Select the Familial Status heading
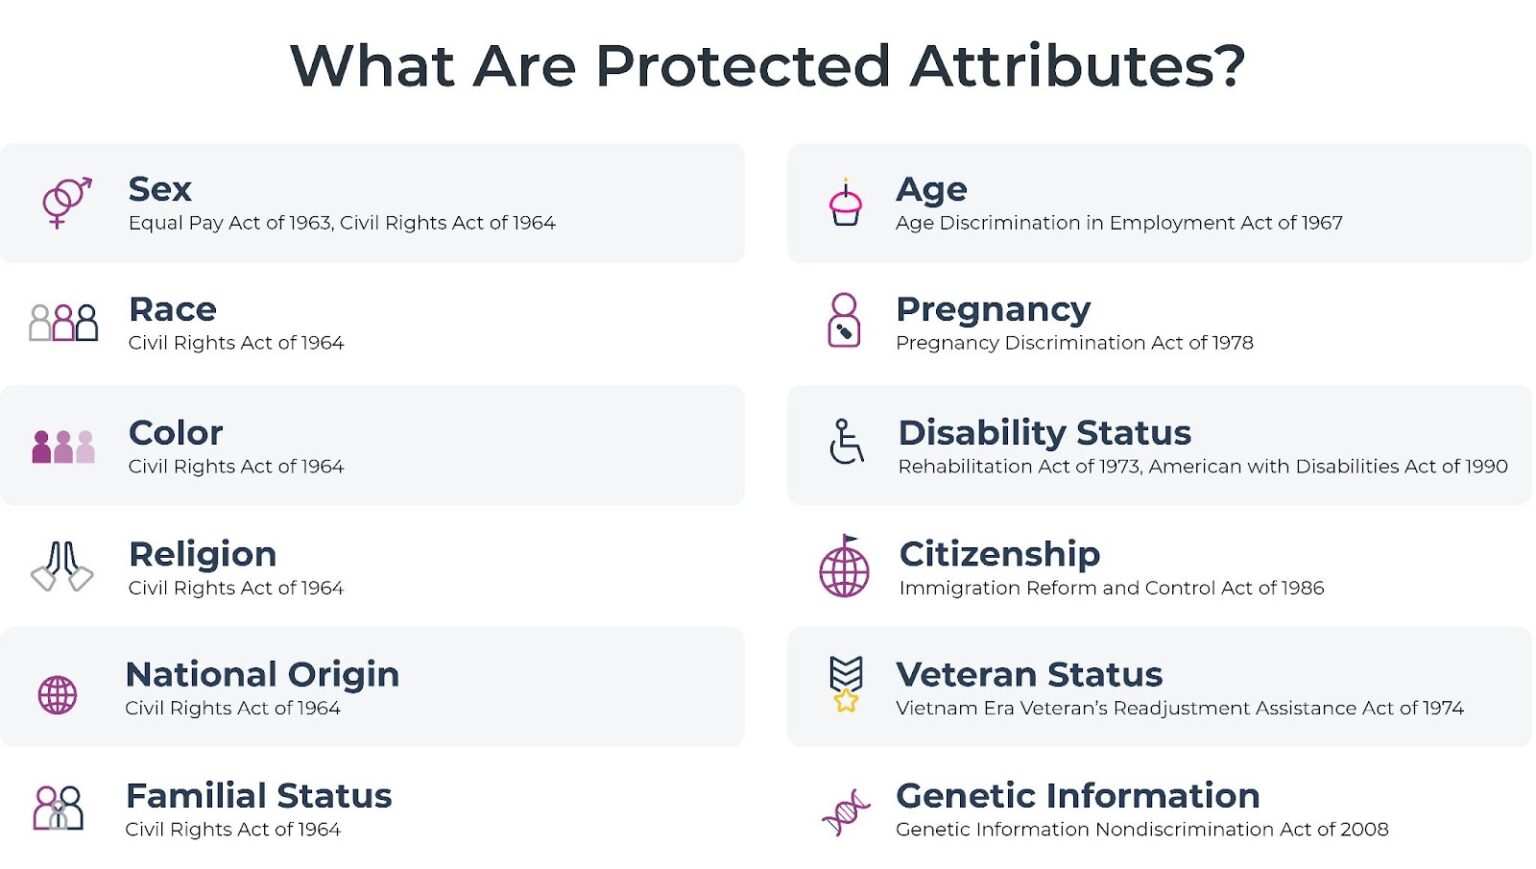The width and height of the screenshot is (1536, 869). coord(259,796)
